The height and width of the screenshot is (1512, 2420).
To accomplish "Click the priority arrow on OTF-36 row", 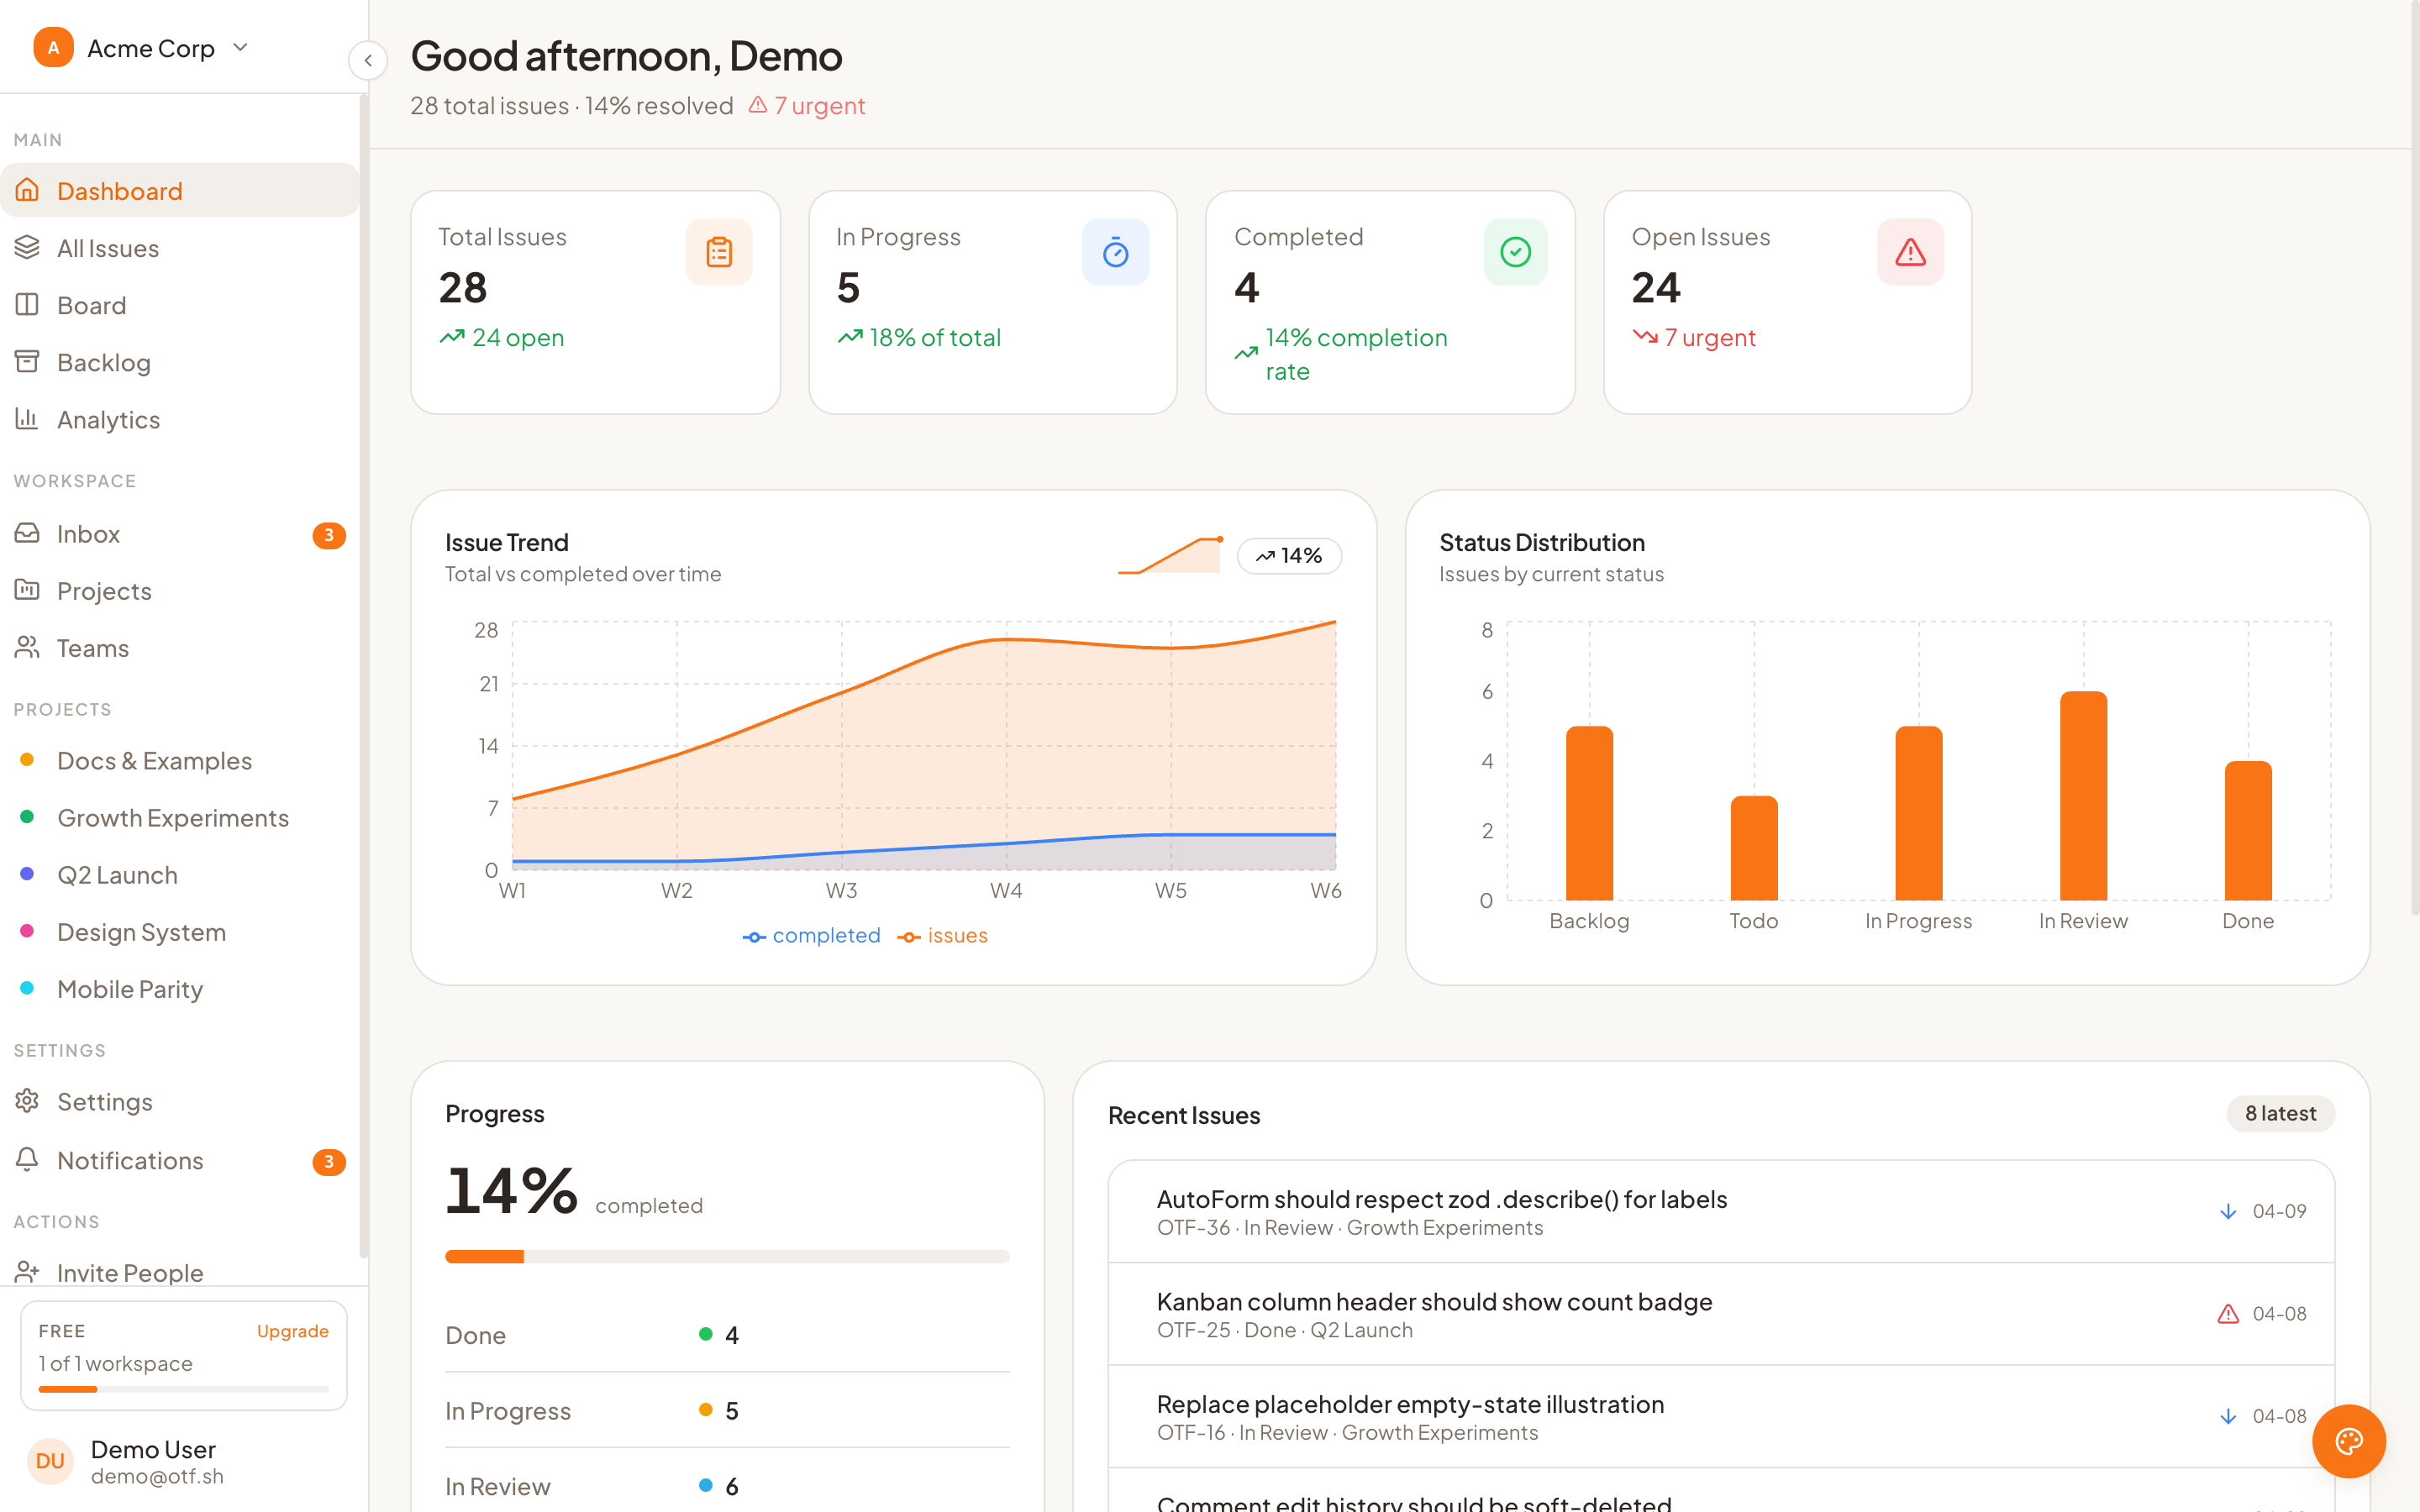I will (2228, 1211).
